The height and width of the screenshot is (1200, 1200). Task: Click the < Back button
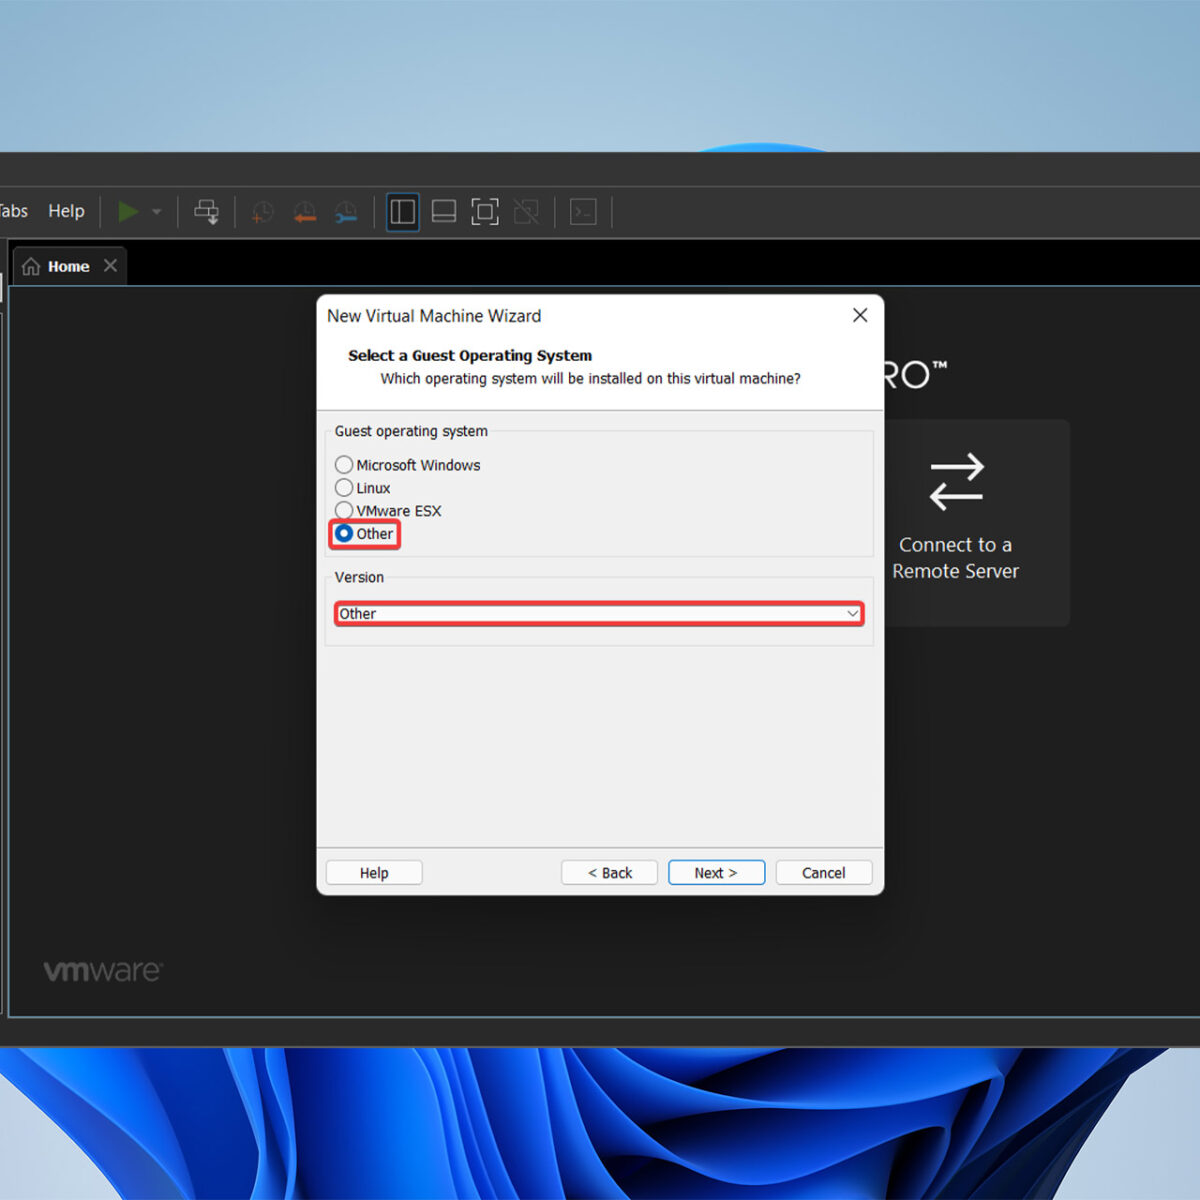(610, 873)
